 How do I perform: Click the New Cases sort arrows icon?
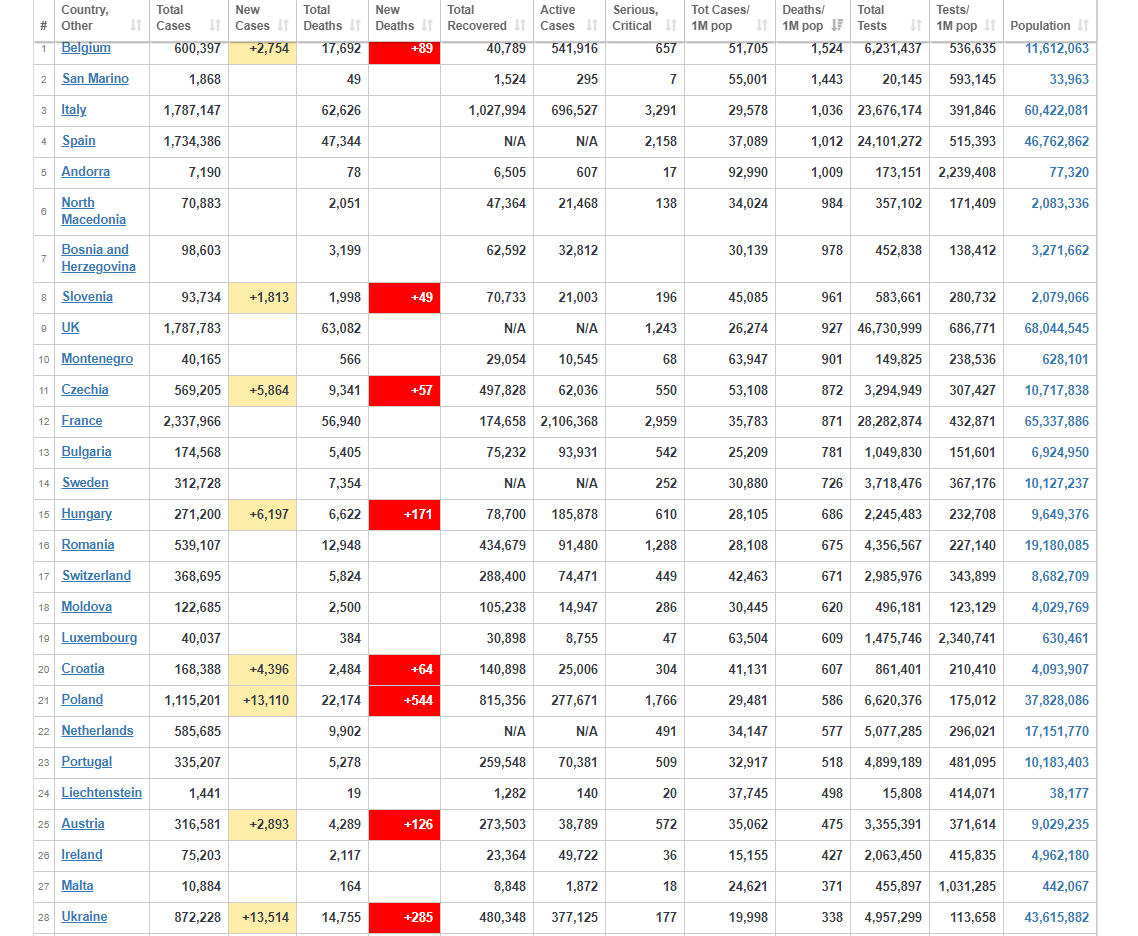[x=284, y=26]
